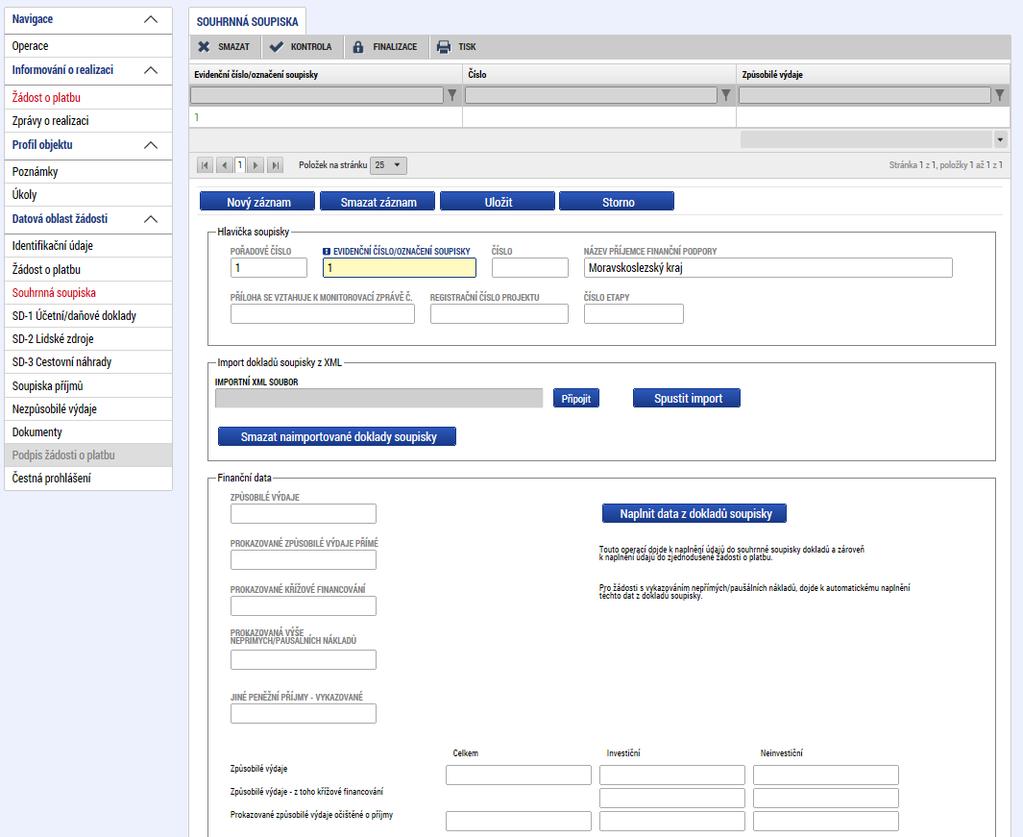The width and height of the screenshot is (1023, 837).
Task: Focus the Název příjemce finanční podpory field
Action: [768, 267]
